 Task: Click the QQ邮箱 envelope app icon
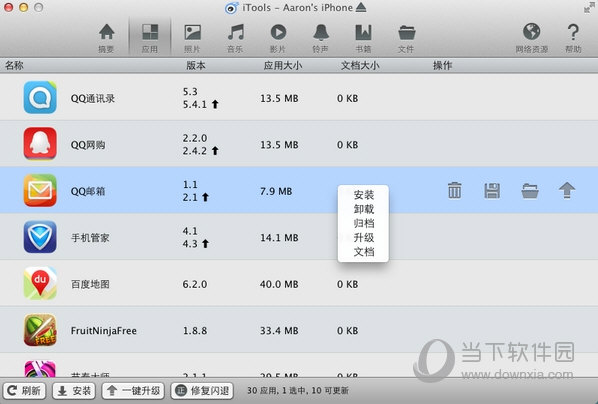click(40, 190)
